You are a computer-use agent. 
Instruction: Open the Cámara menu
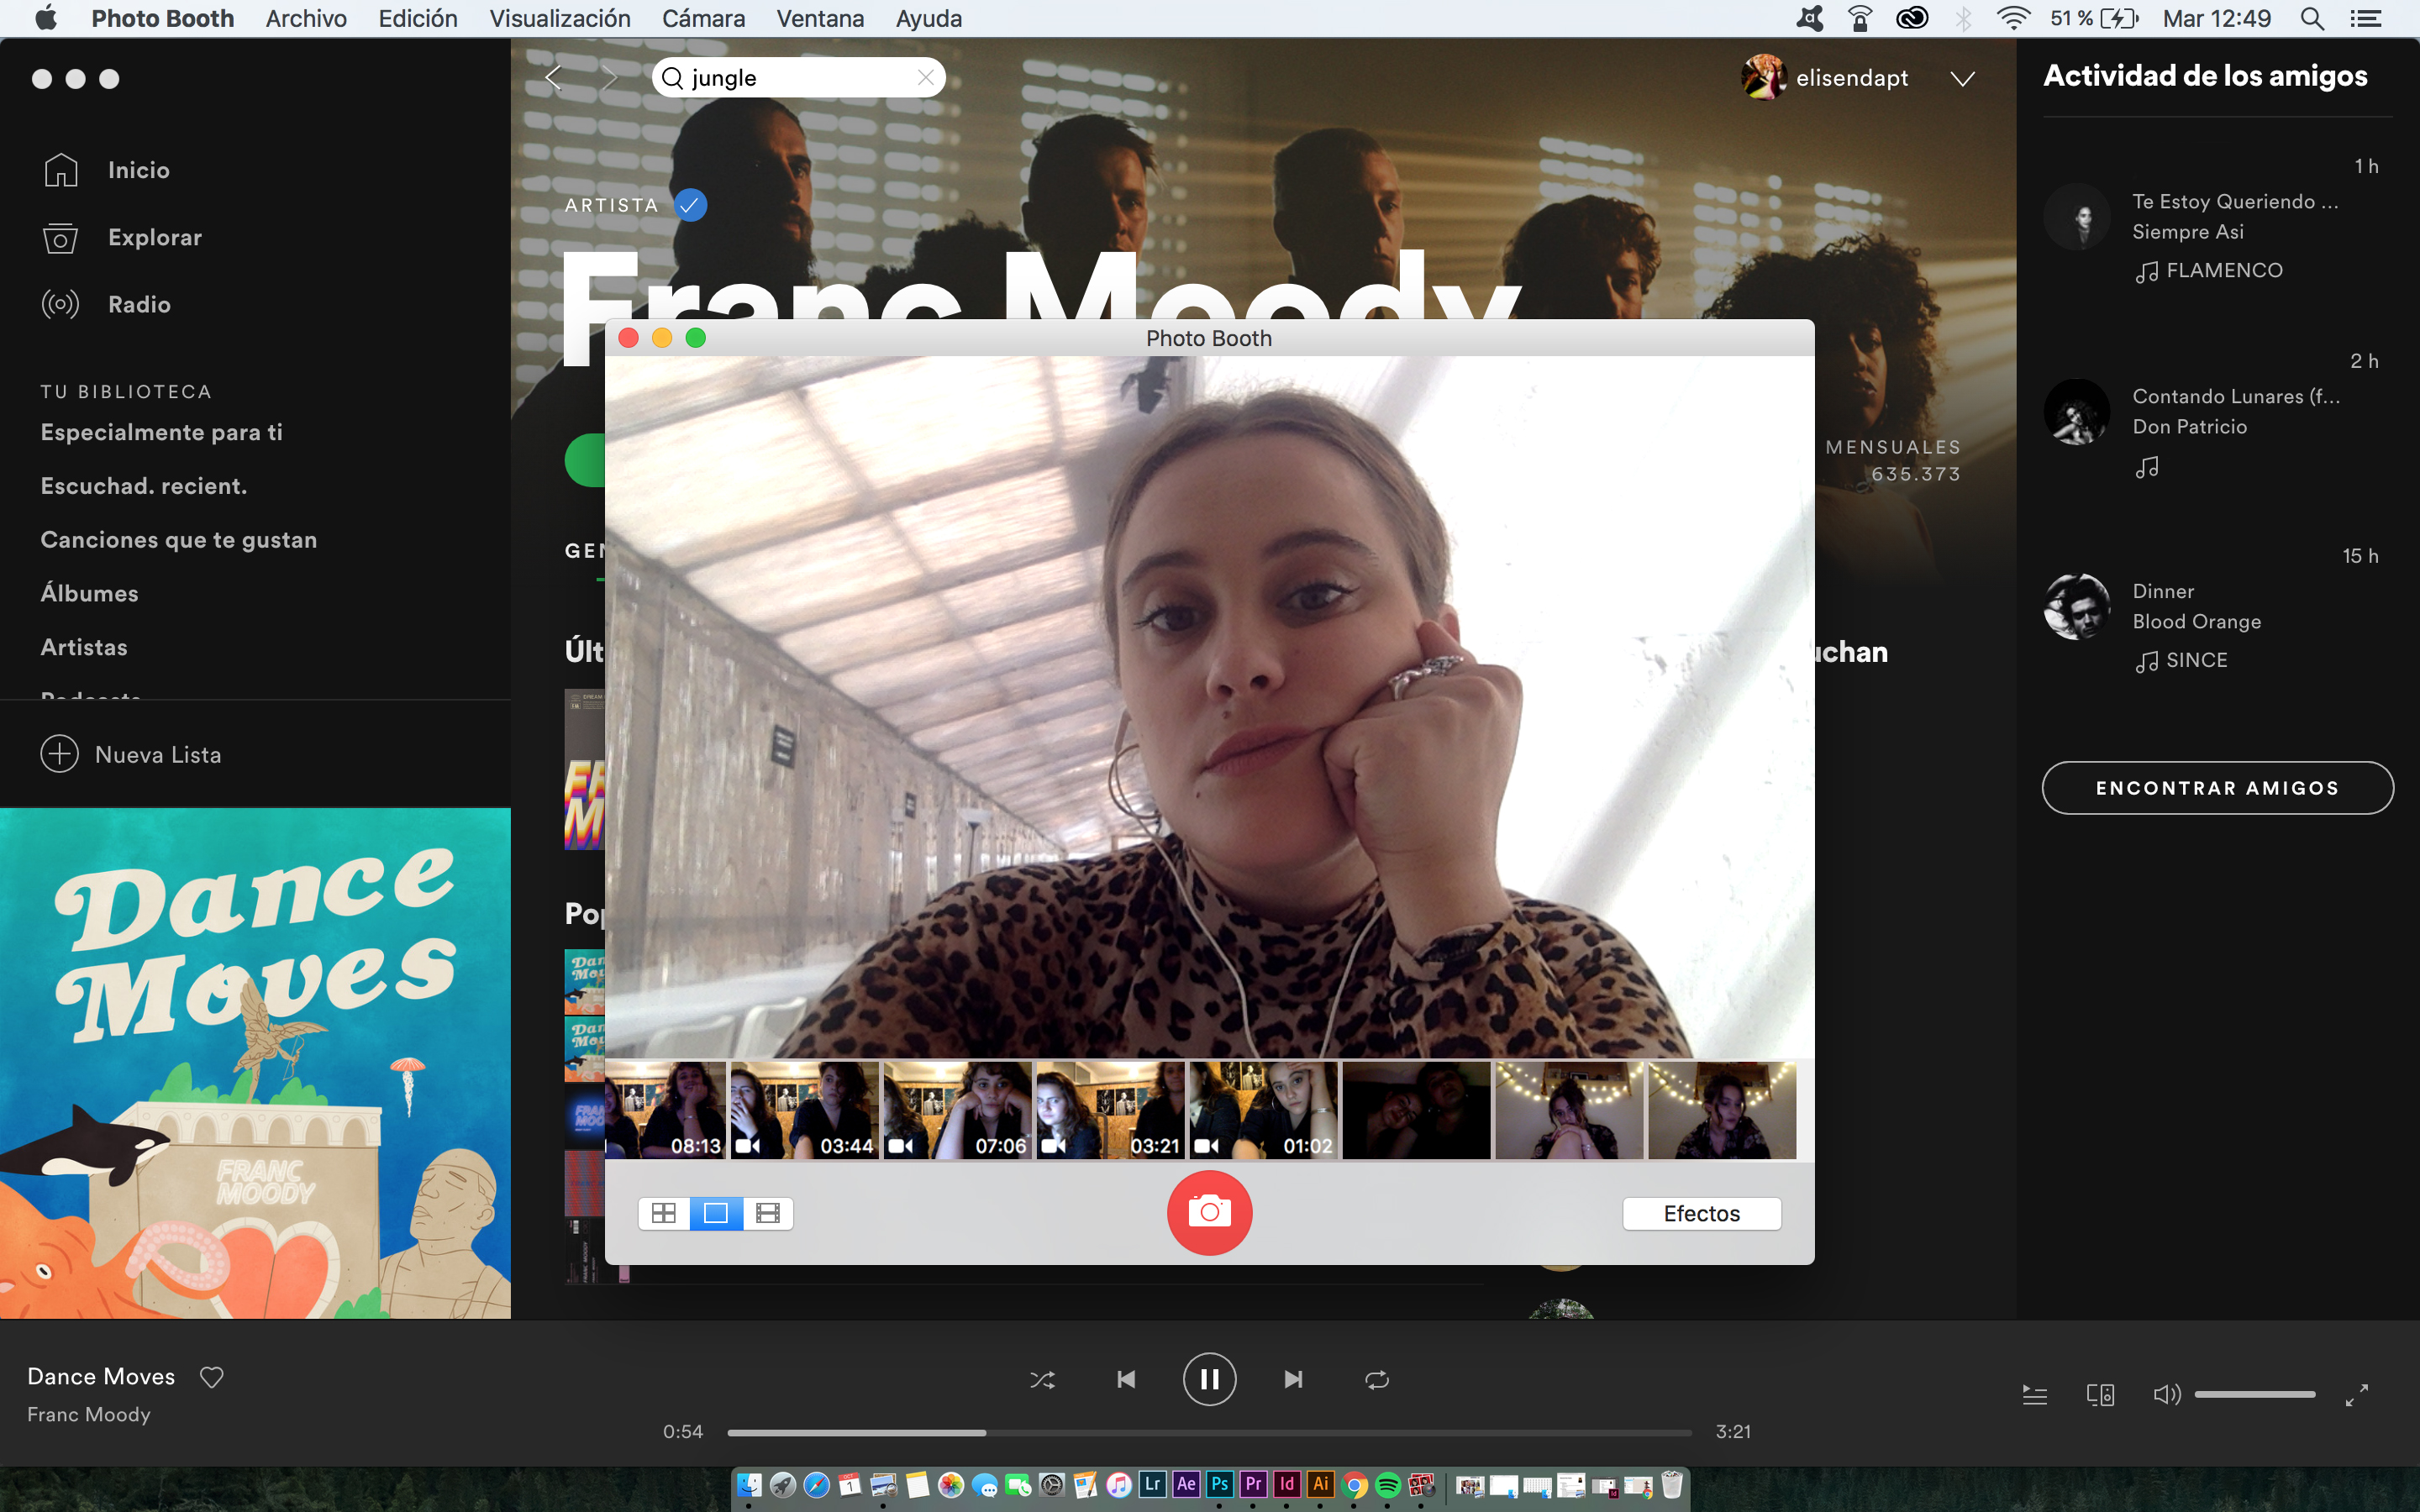[703, 18]
